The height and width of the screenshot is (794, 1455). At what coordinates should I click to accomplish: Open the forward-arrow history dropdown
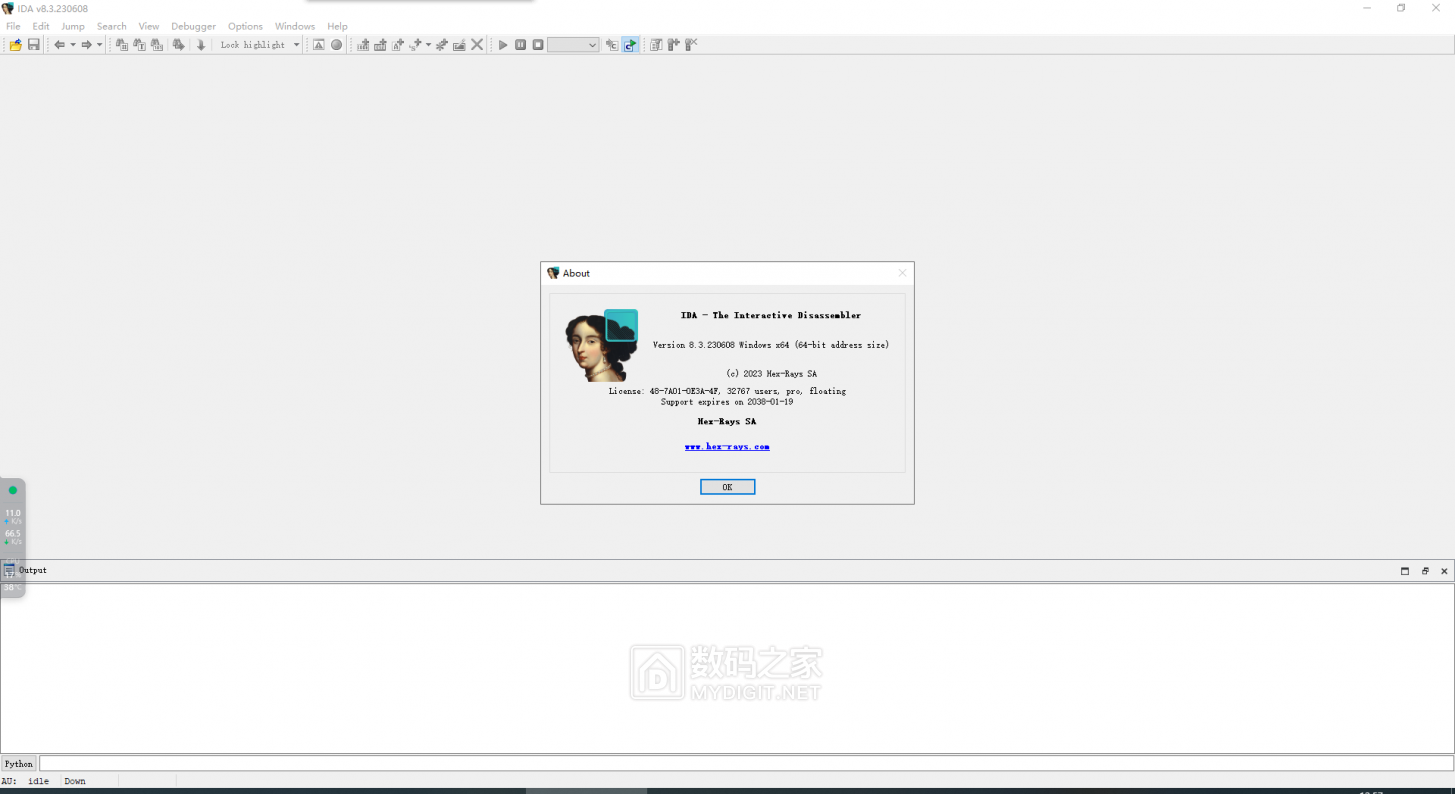coord(100,45)
